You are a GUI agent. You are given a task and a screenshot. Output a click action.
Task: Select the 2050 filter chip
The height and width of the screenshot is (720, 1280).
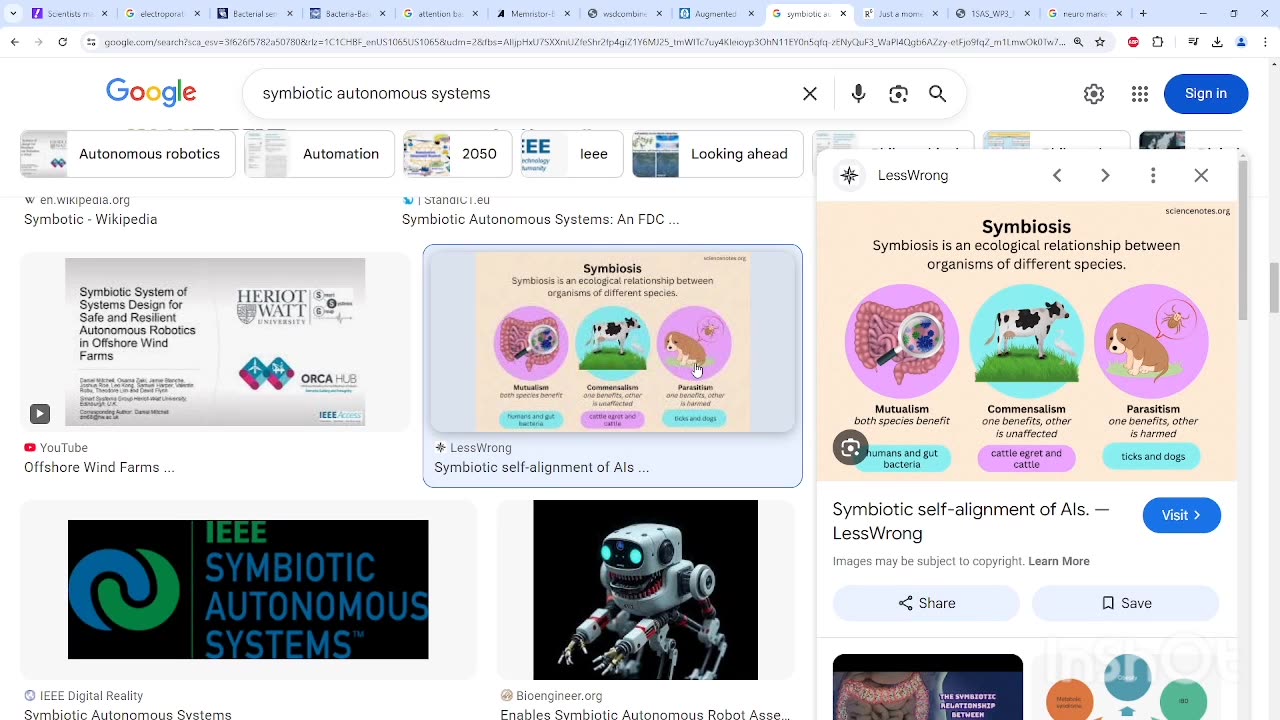[x=458, y=154]
